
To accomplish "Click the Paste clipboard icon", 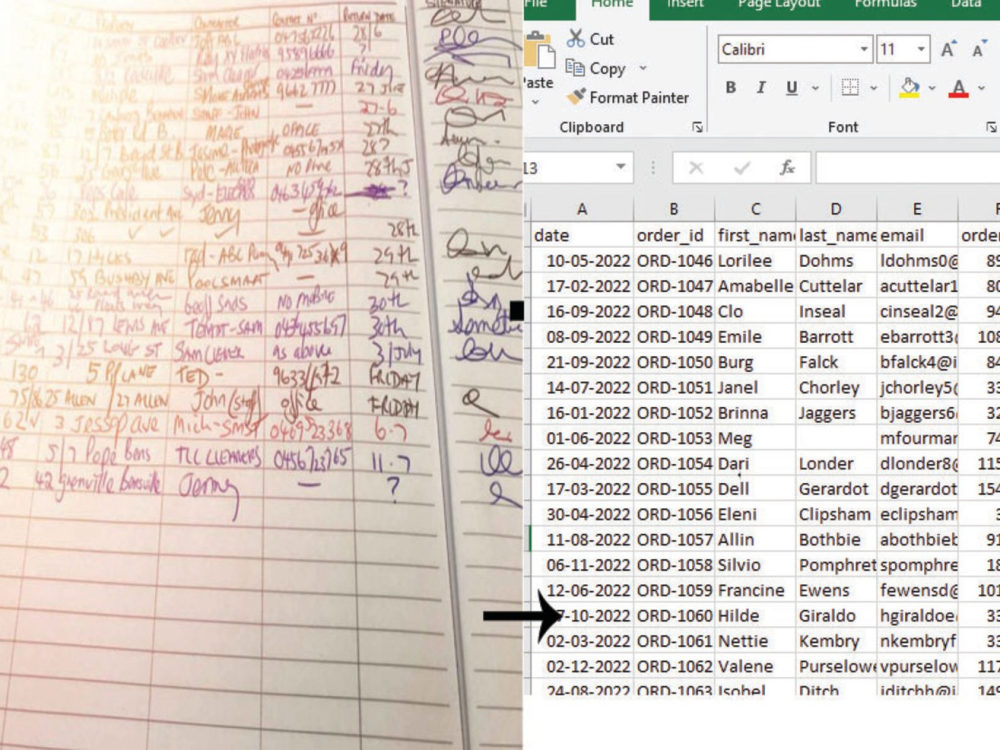I will point(540,51).
